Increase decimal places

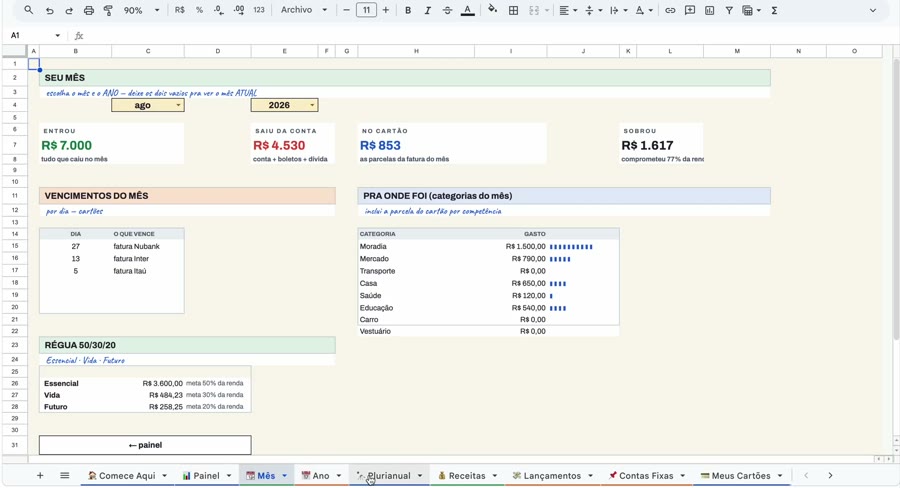239,10
